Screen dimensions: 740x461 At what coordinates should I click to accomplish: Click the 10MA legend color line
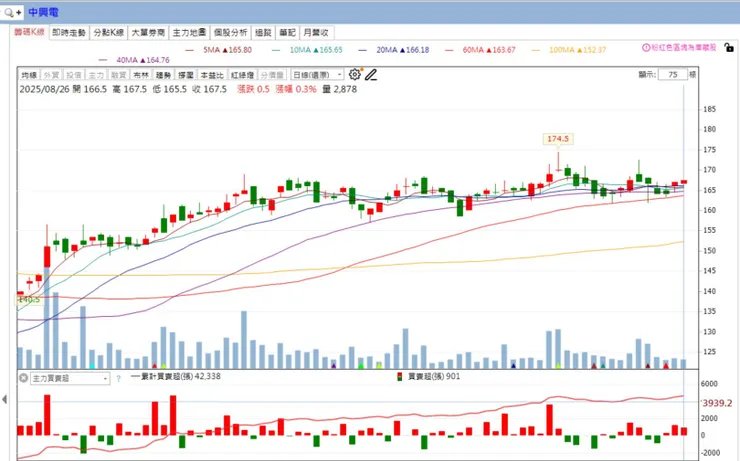tap(276, 50)
